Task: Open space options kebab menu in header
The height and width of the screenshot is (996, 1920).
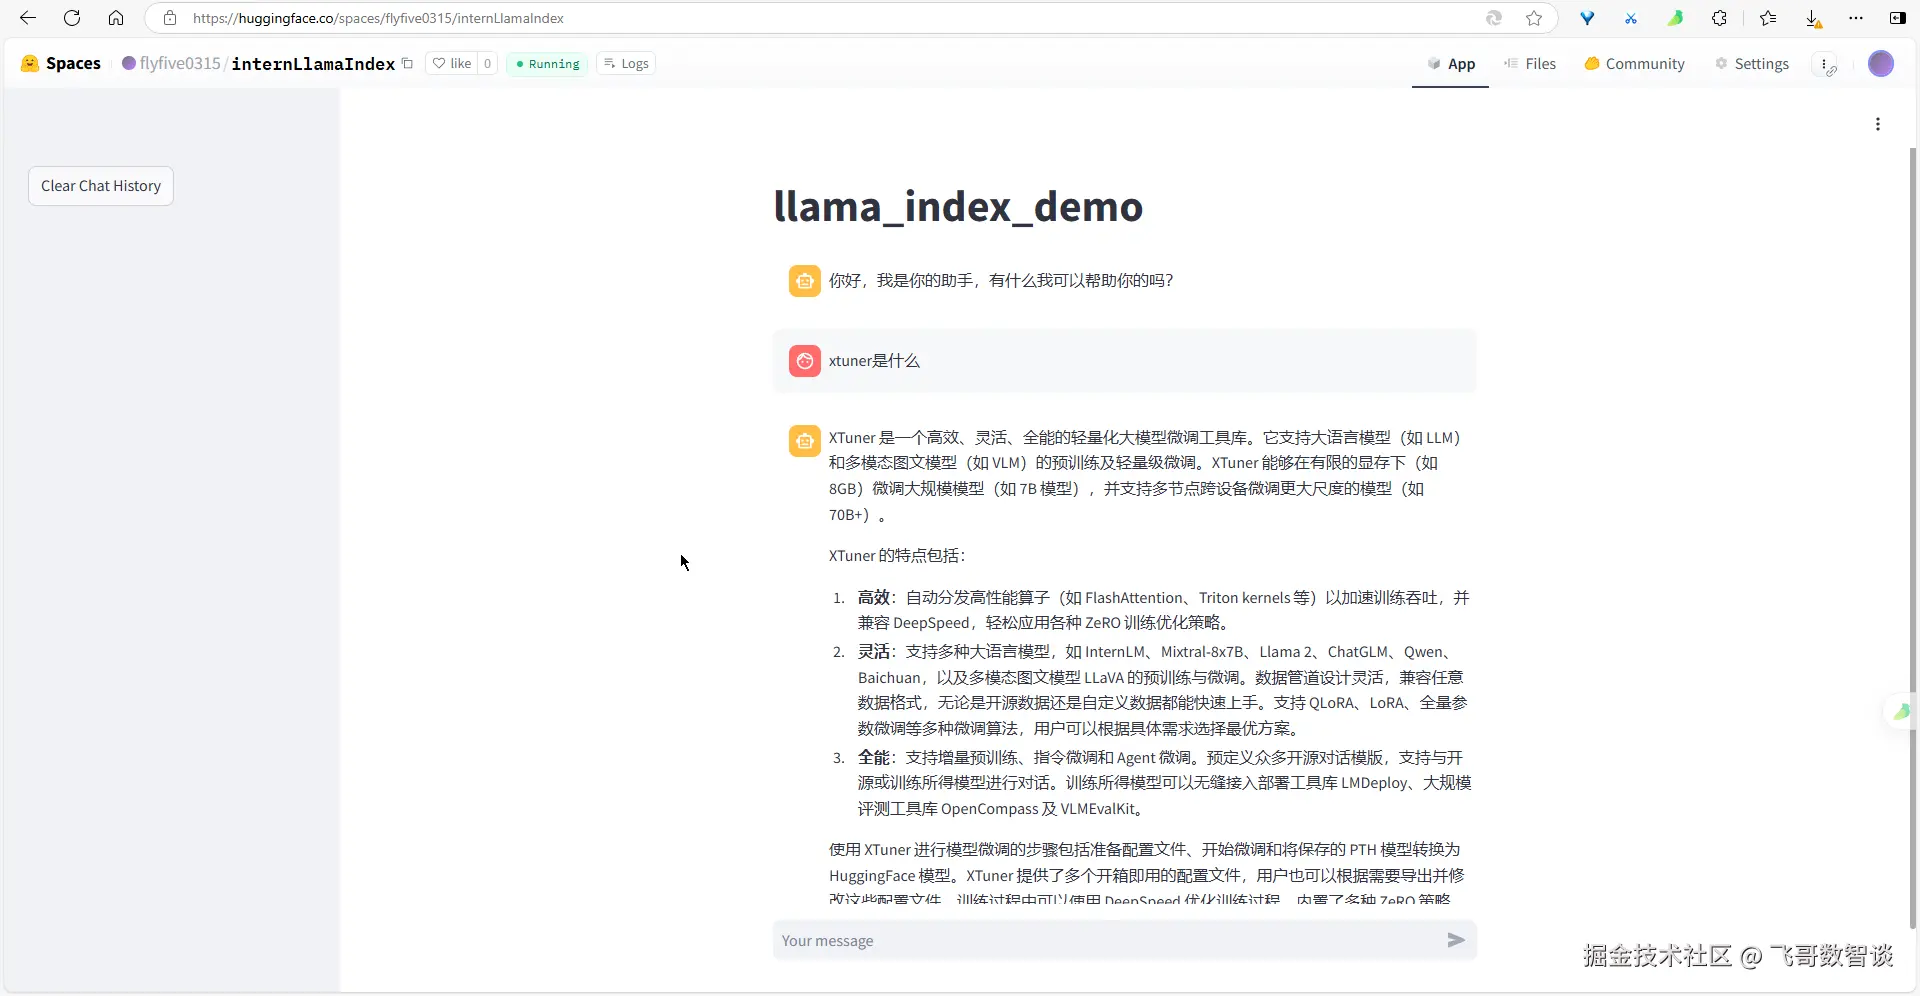Action: [1826, 64]
